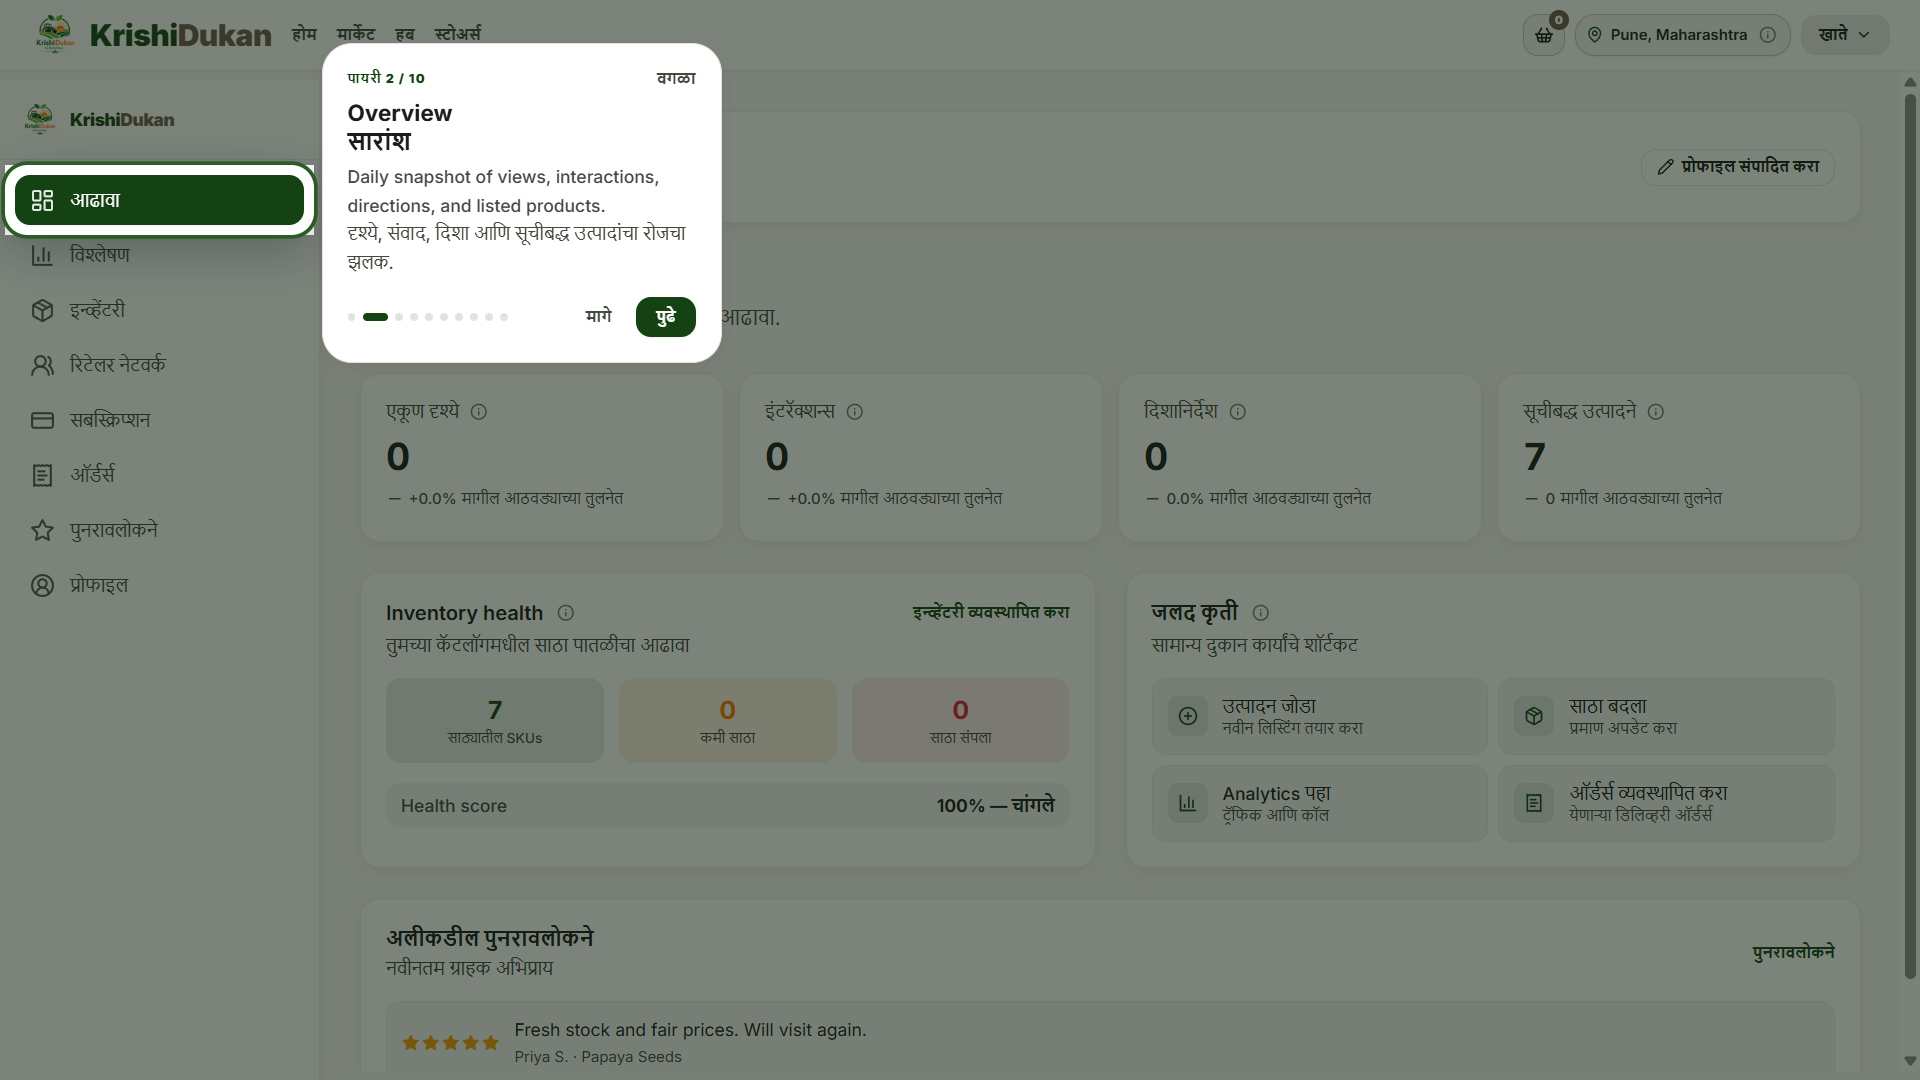
Task: Click साठा बदला quick action
Action: tap(1666, 716)
